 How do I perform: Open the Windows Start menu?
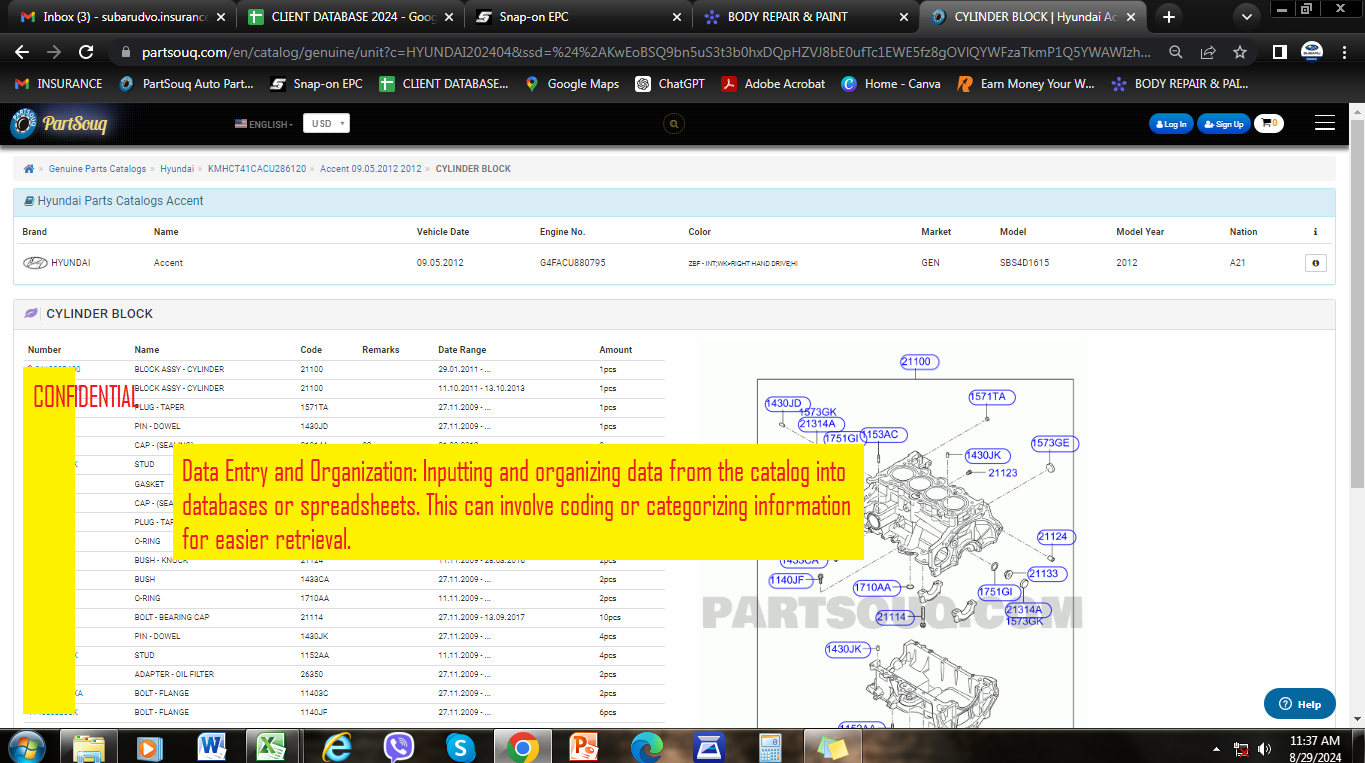27,747
